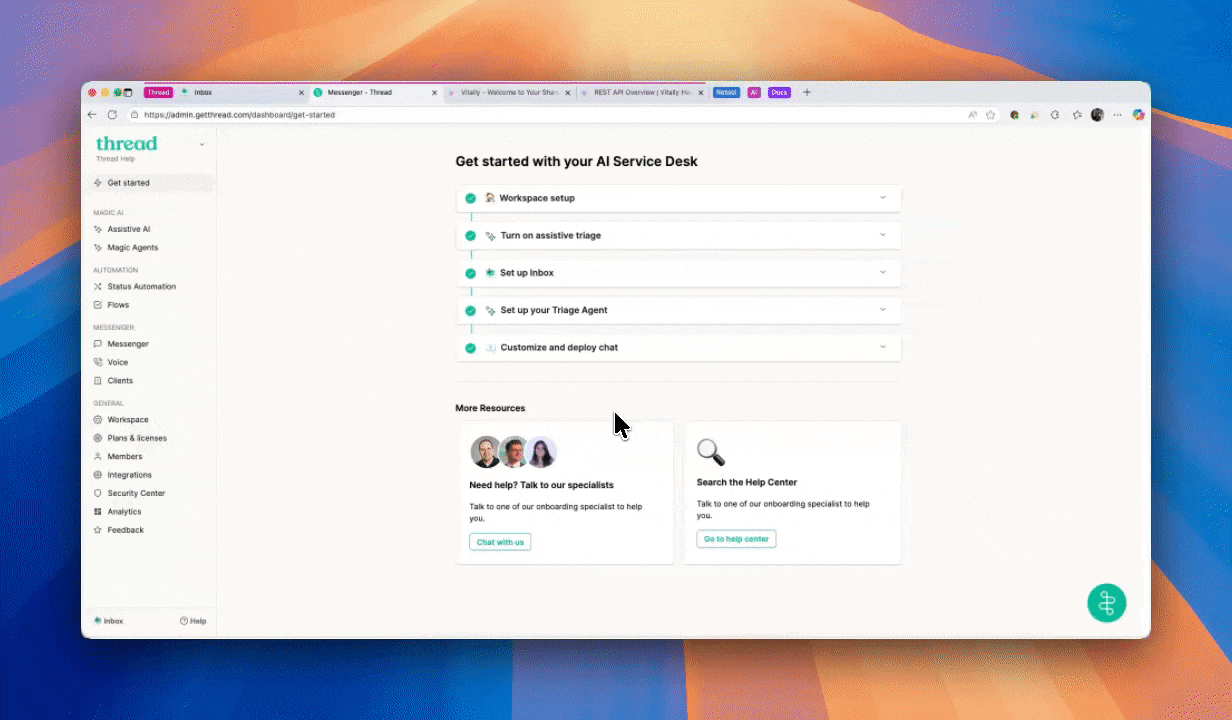Click the Workspace setup green checkmark
This screenshot has height=720, width=1232.
[x=470, y=198]
